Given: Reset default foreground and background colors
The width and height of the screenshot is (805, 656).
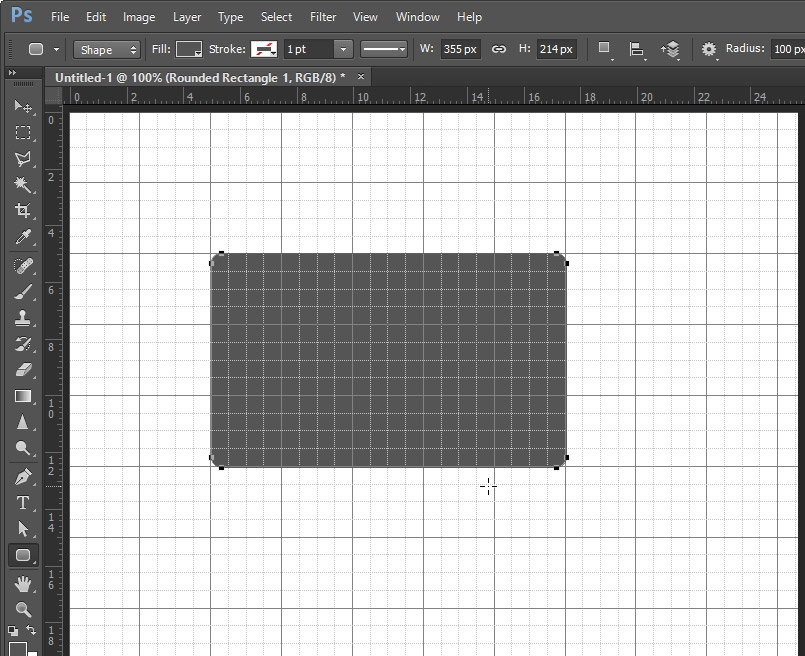Looking at the screenshot, I should [x=13, y=630].
